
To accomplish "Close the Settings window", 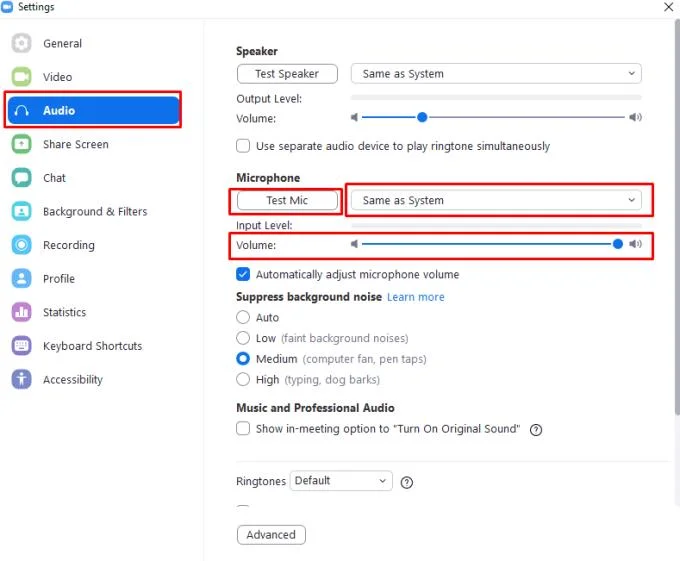I will pos(668,7).
